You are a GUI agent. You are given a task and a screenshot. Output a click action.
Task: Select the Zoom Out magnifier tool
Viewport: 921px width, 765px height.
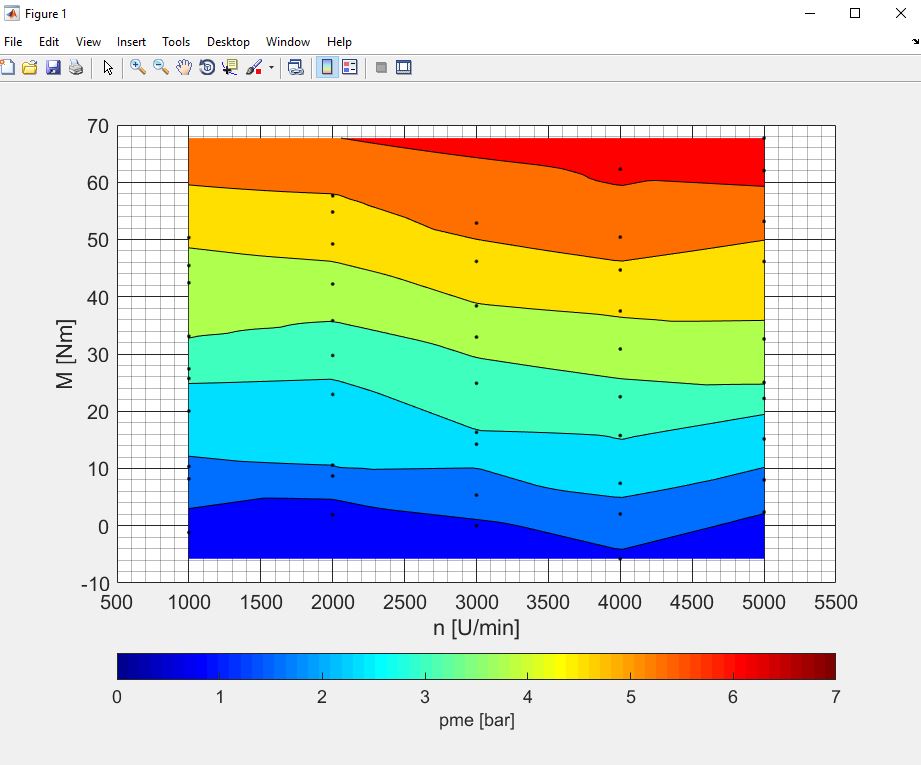click(x=161, y=68)
